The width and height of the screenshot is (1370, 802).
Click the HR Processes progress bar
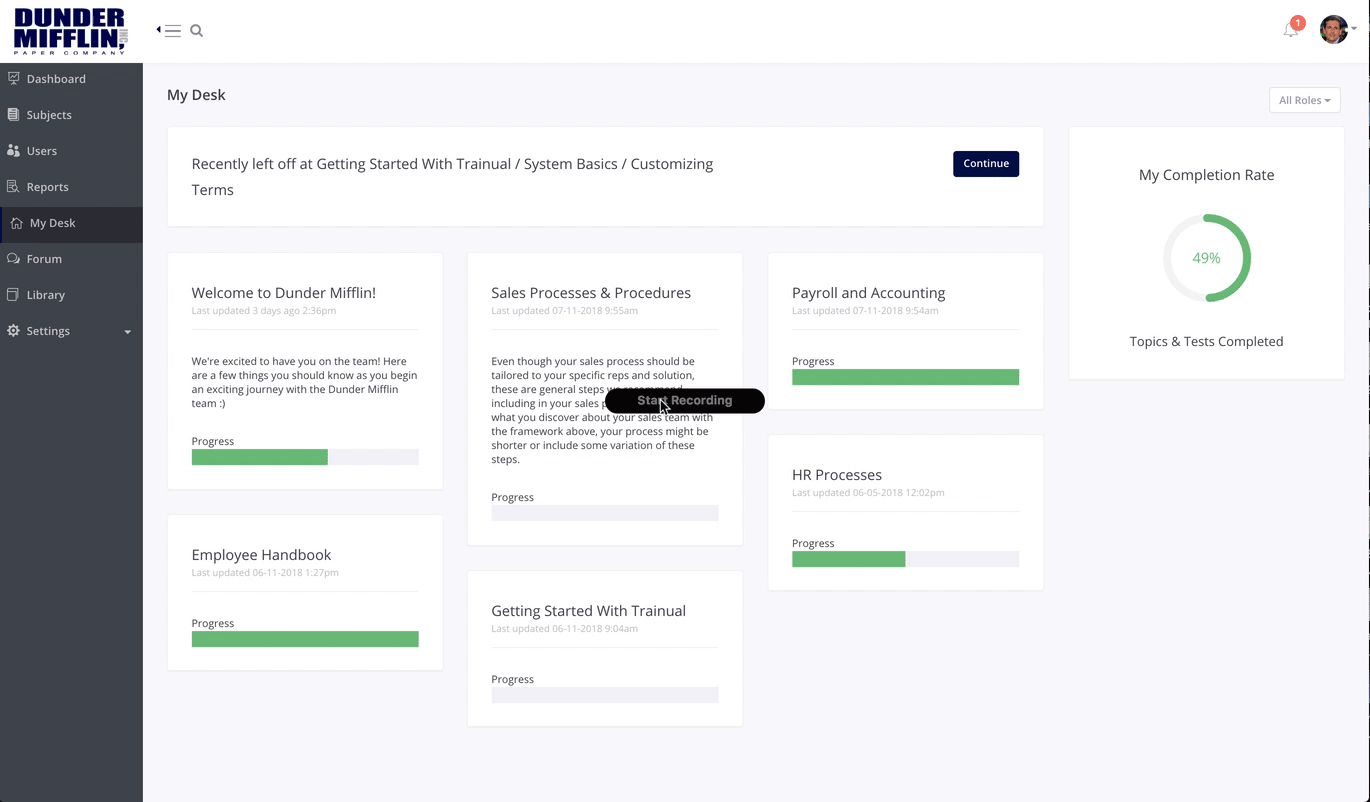pos(905,559)
